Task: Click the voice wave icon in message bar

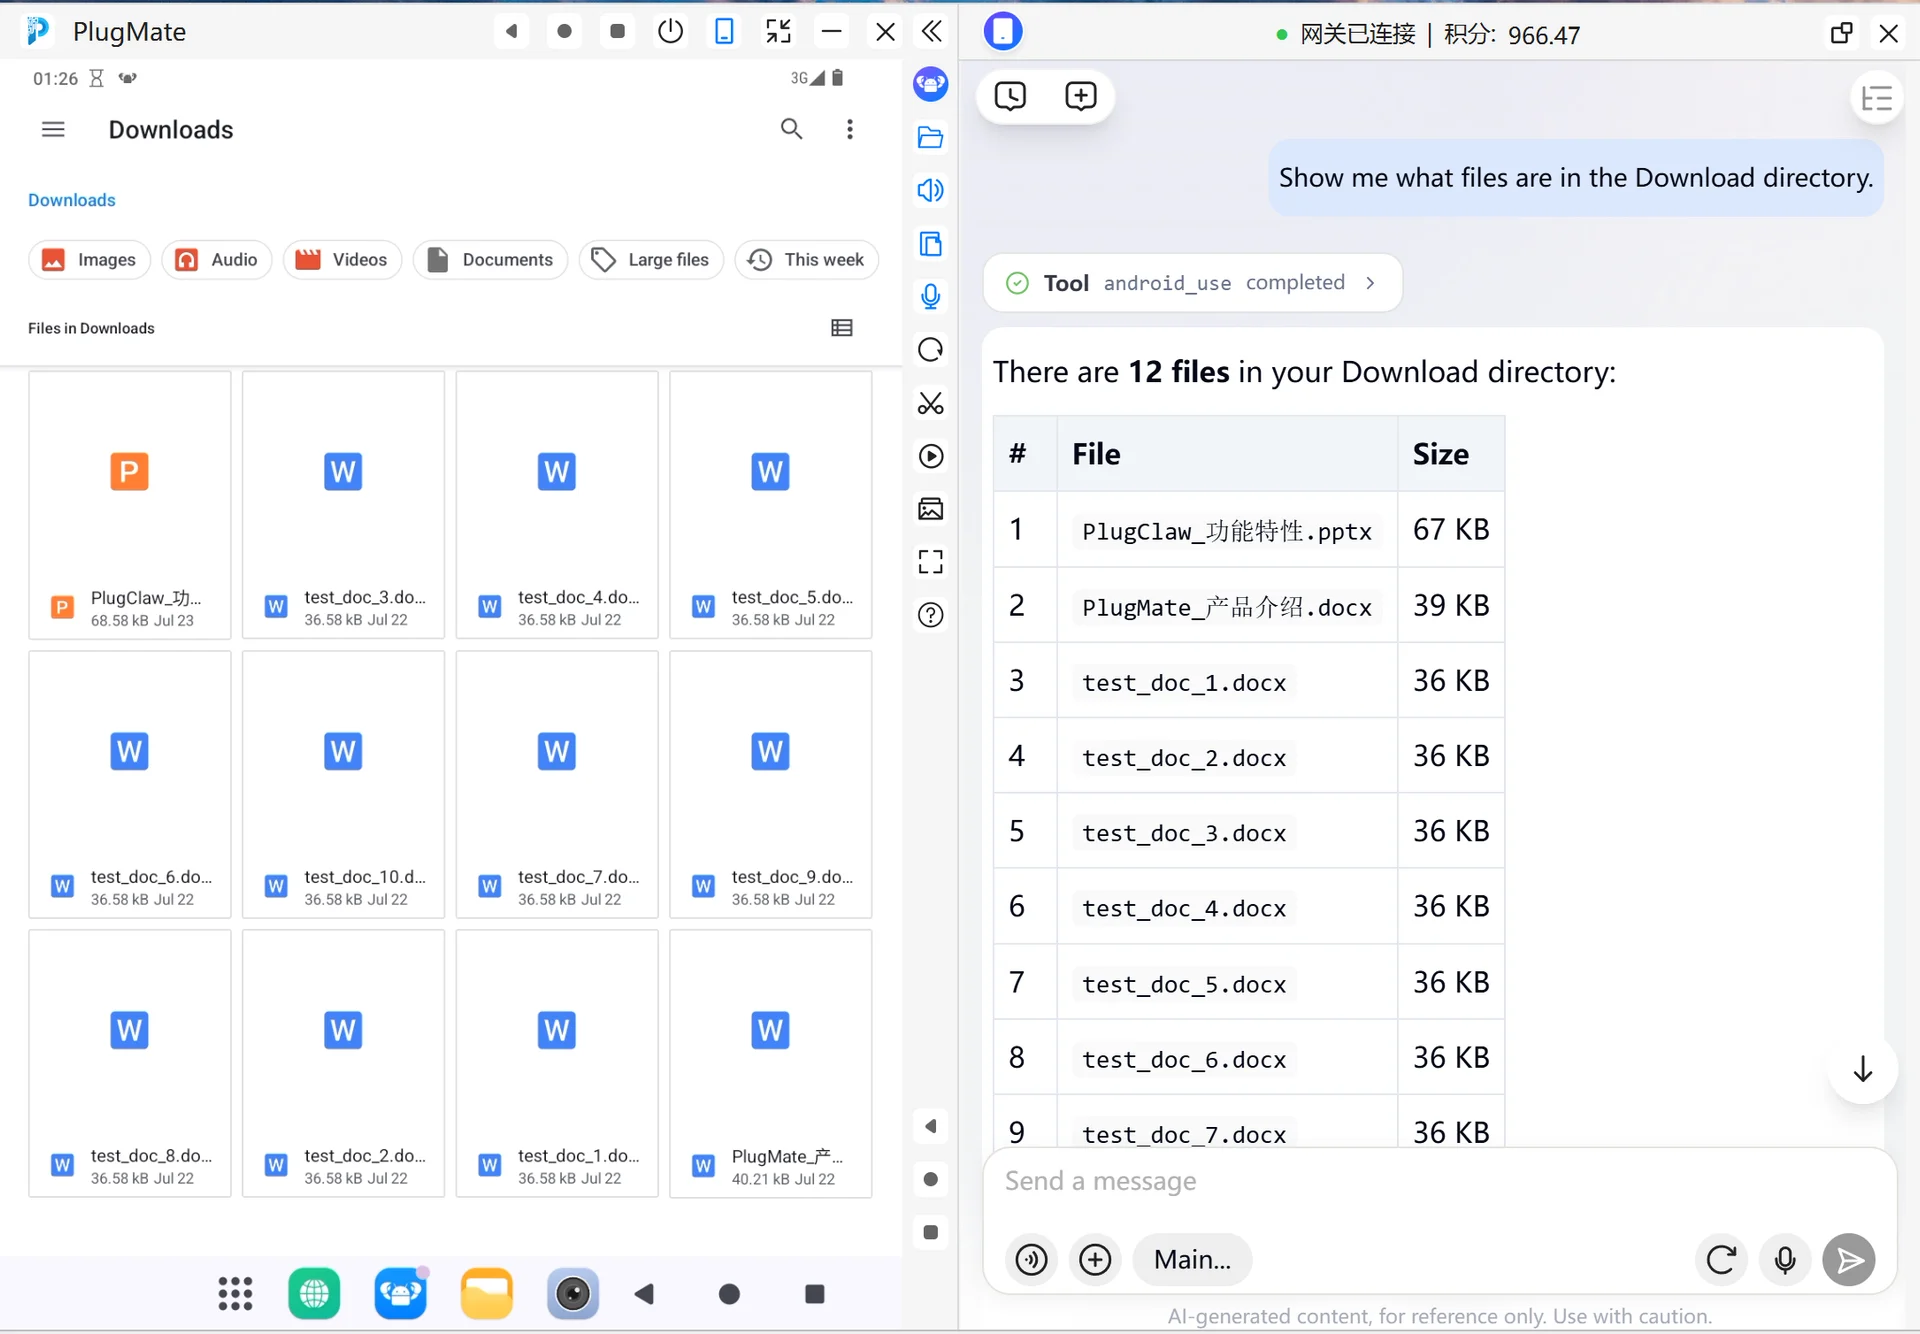Action: point(1031,1259)
